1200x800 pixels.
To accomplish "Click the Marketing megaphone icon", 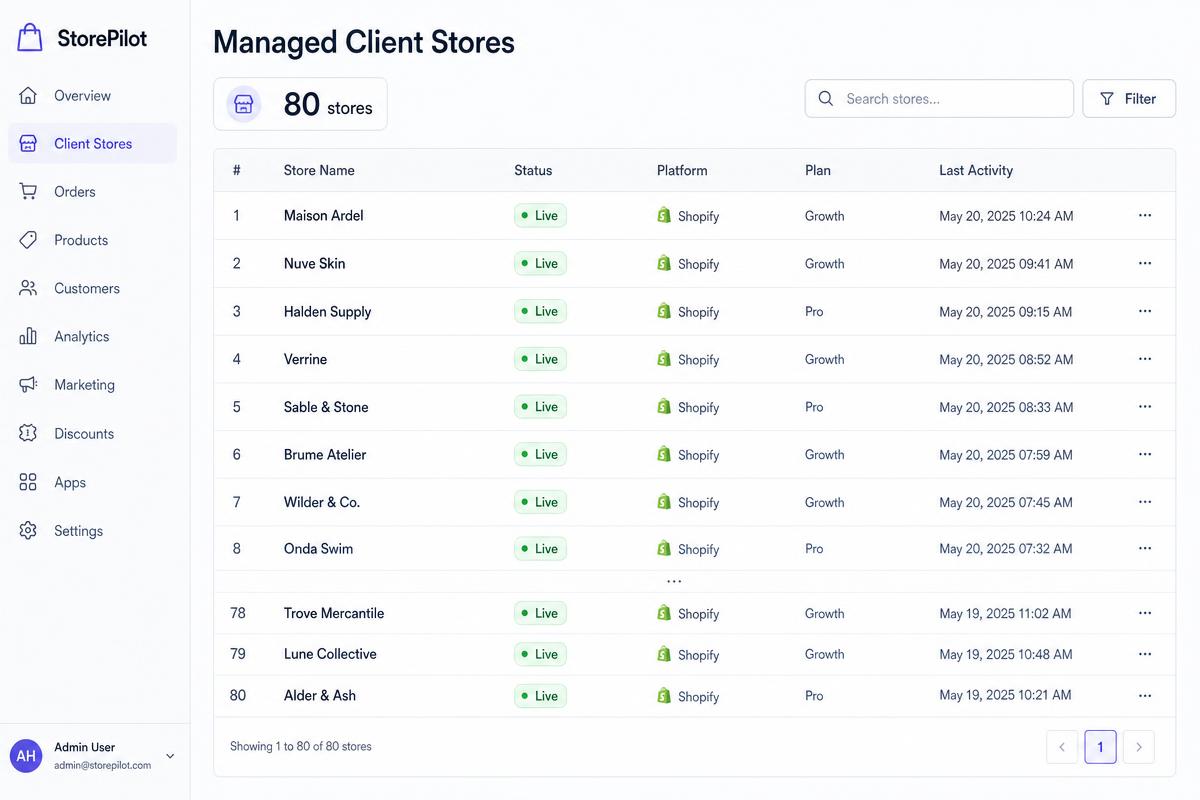I will [x=28, y=385].
